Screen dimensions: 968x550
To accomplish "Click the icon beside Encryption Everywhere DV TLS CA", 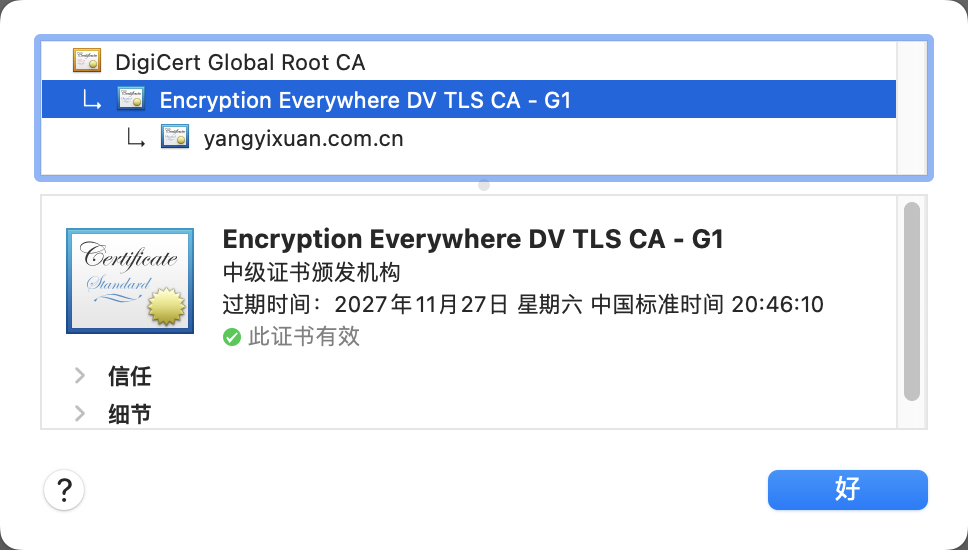I will 131,99.
